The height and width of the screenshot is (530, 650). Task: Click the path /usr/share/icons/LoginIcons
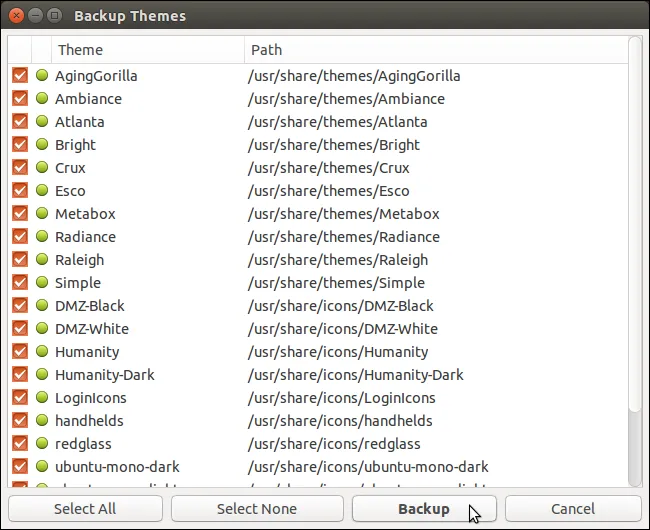(342, 398)
